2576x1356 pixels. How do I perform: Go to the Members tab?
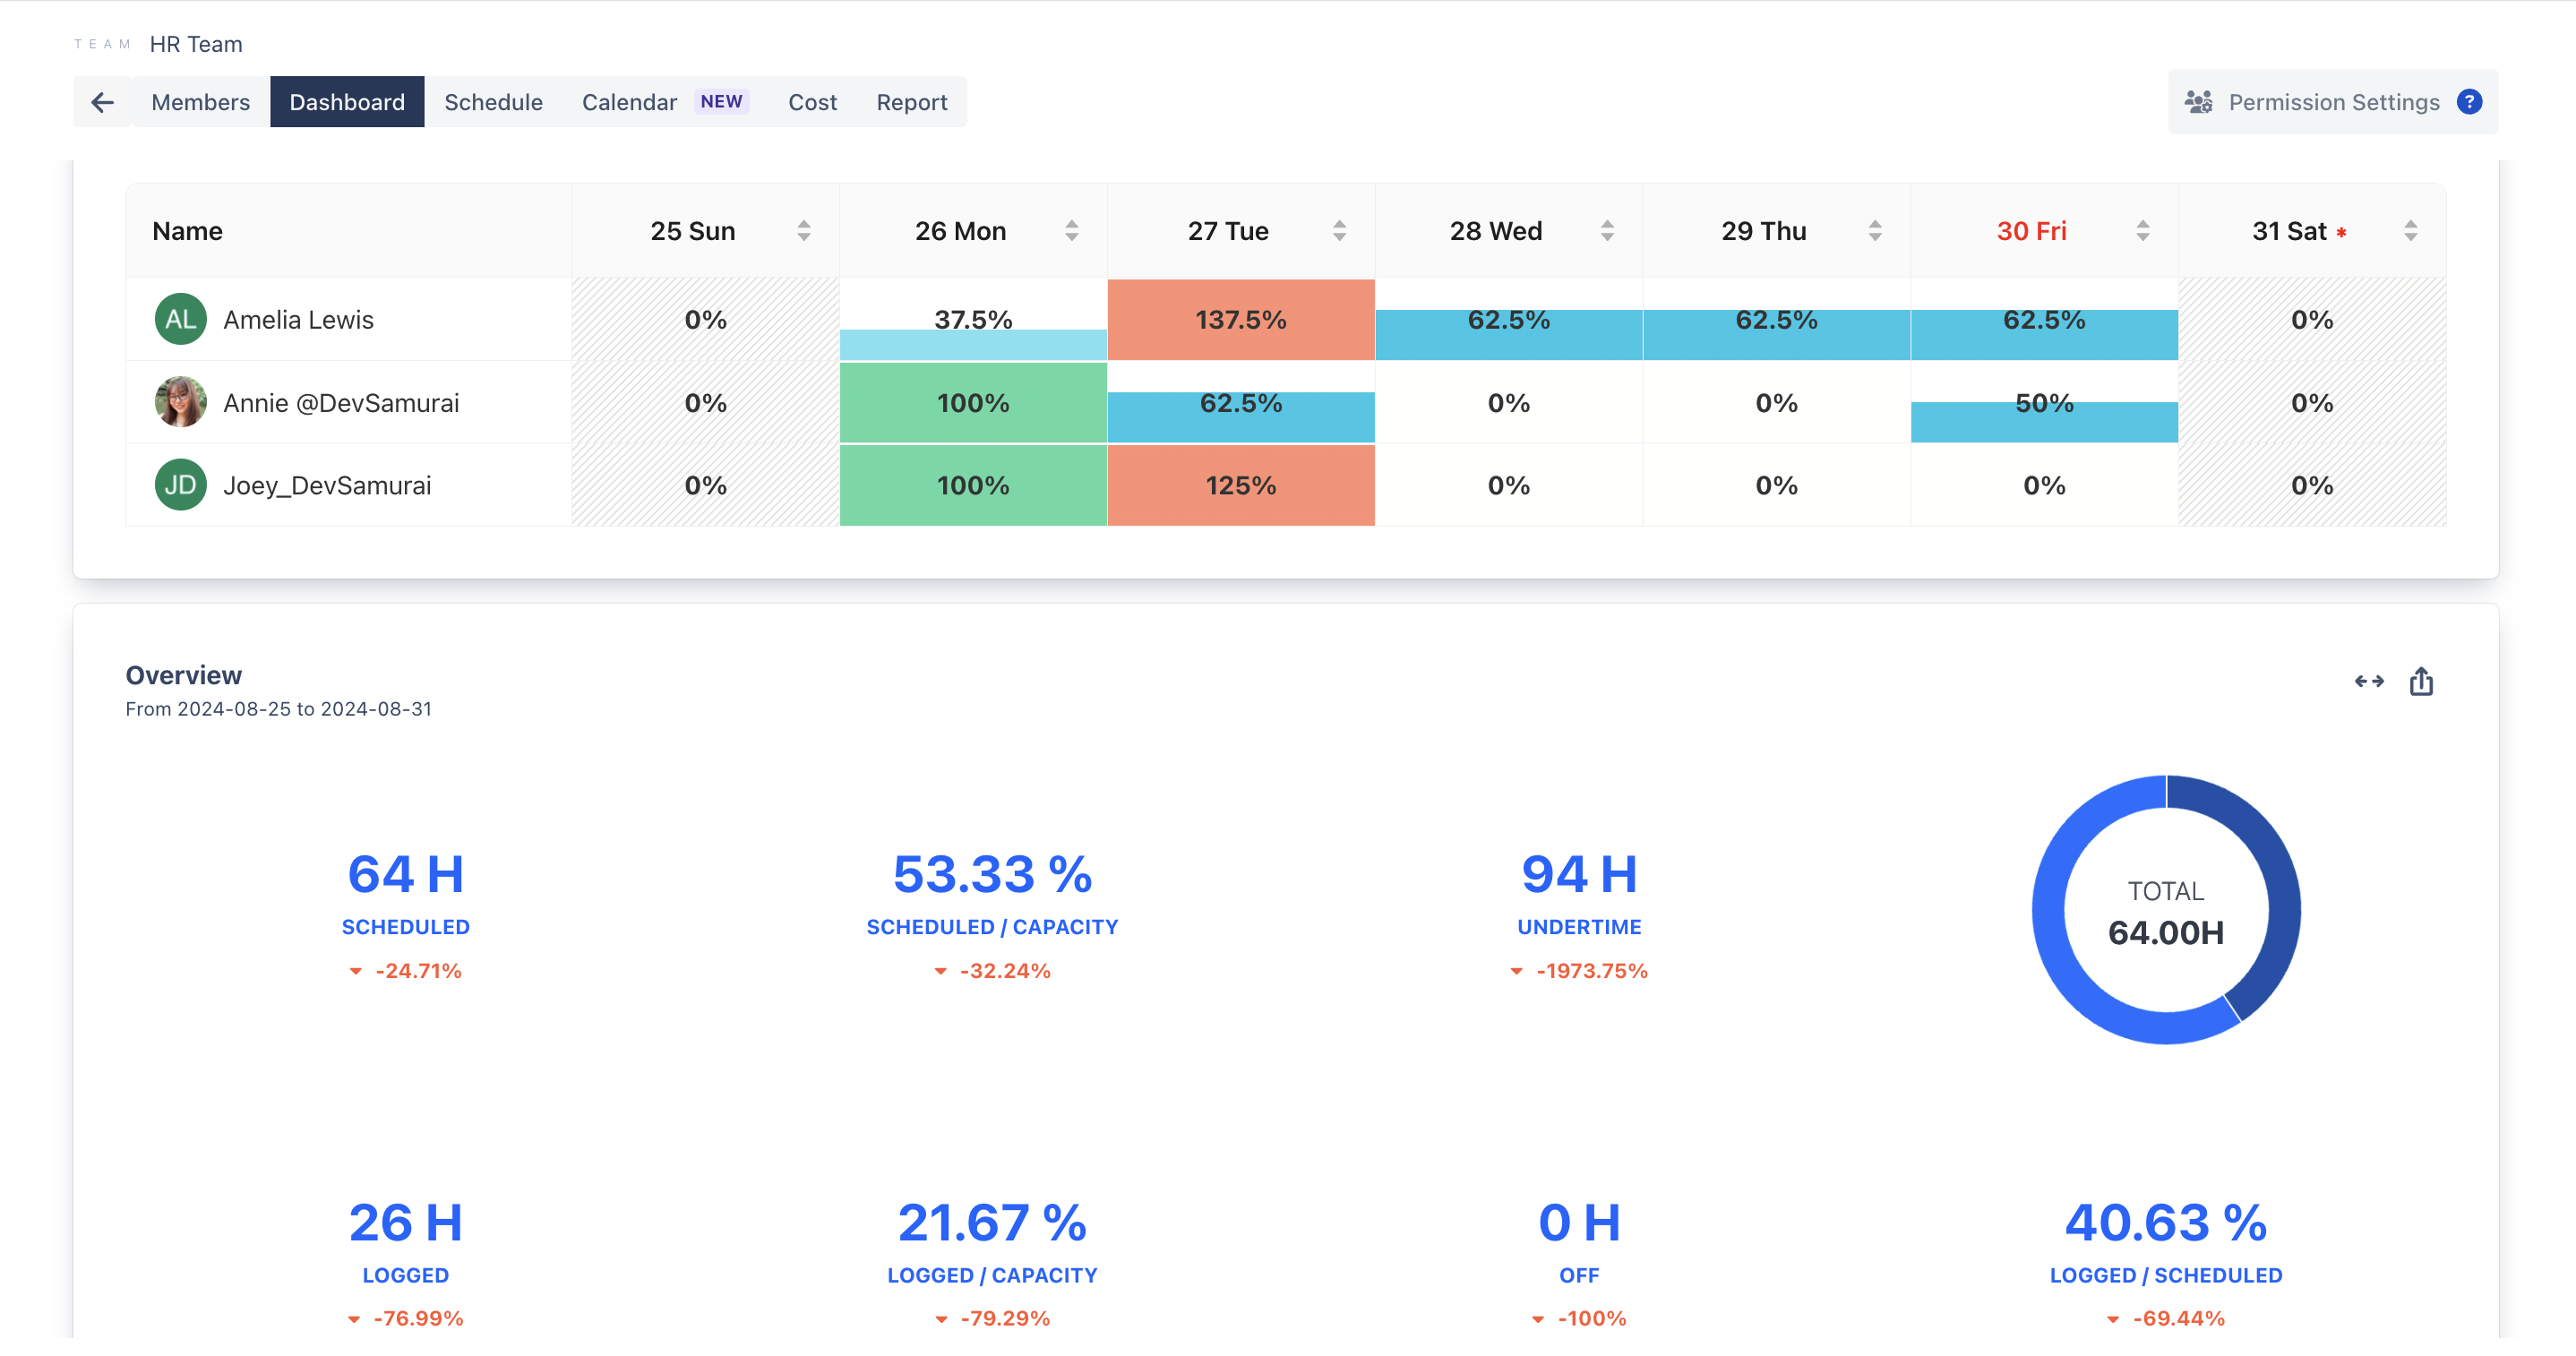(200, 102)
